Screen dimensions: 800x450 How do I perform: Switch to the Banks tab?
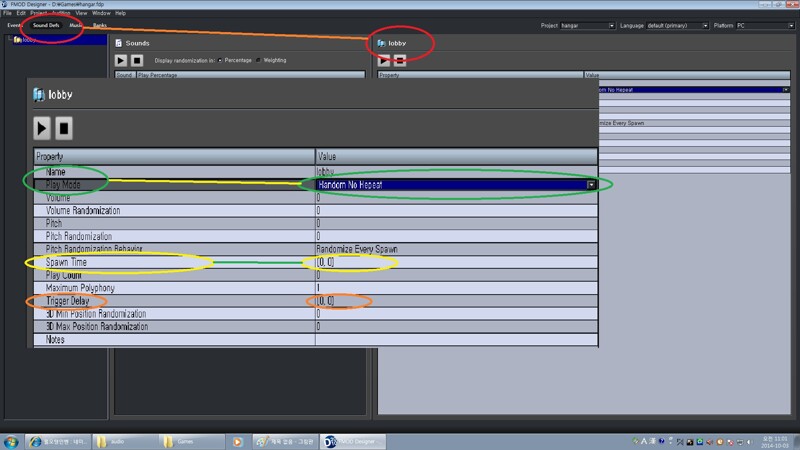(99, 25)
